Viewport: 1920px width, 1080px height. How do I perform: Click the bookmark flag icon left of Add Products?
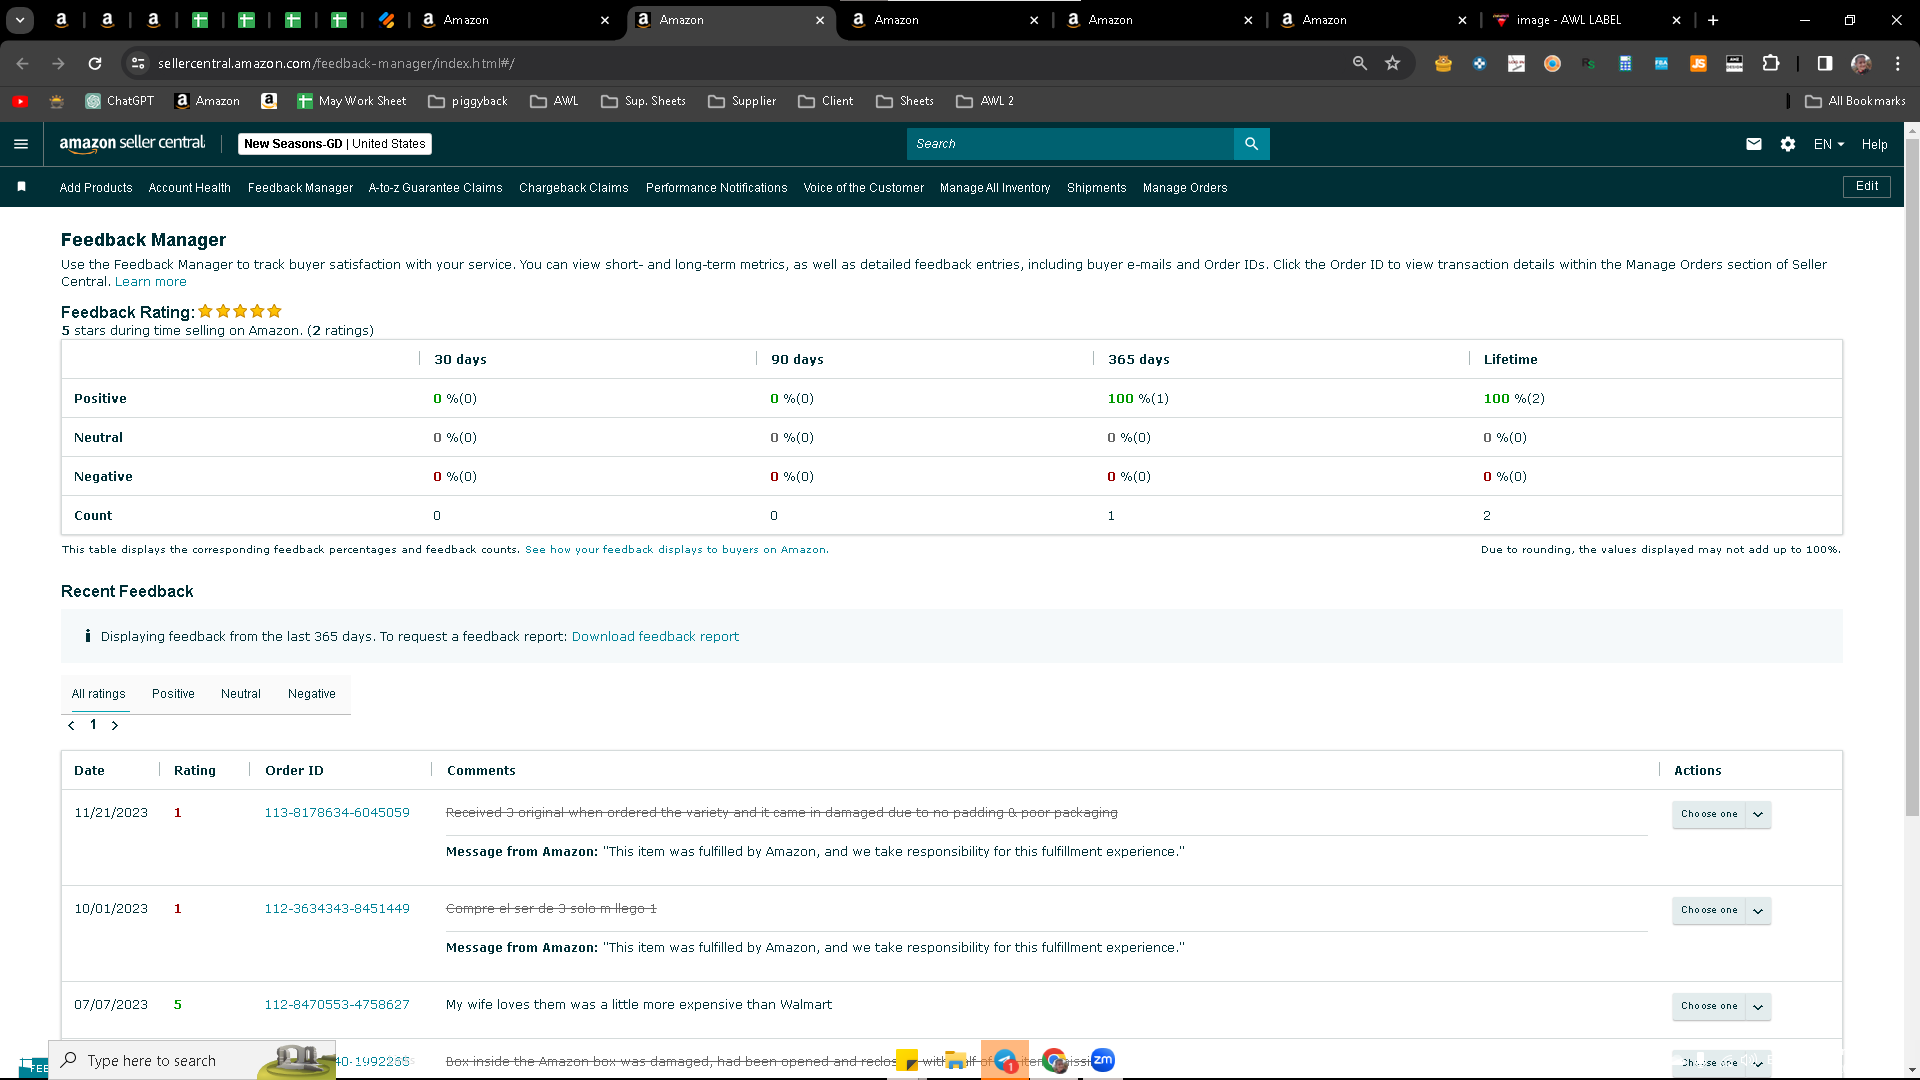click(x=21, y=187)
